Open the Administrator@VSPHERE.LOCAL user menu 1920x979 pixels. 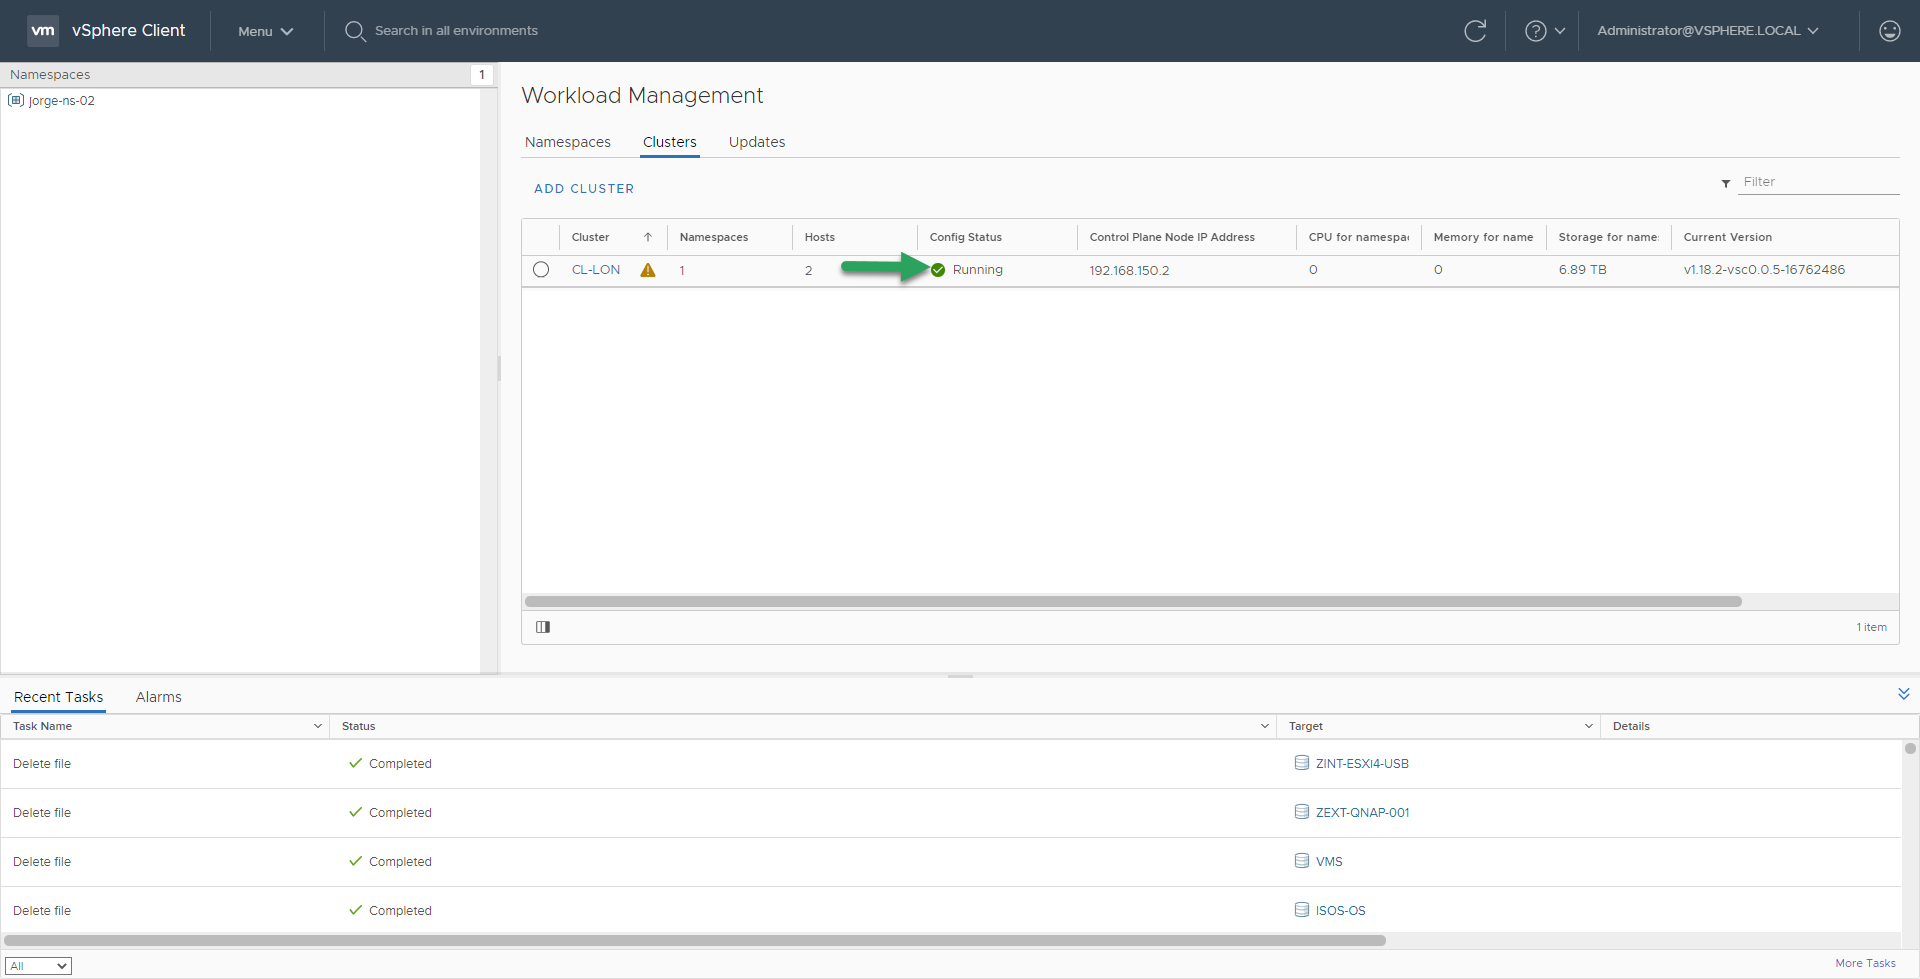pyautogui.click(x=1707, y=31)
